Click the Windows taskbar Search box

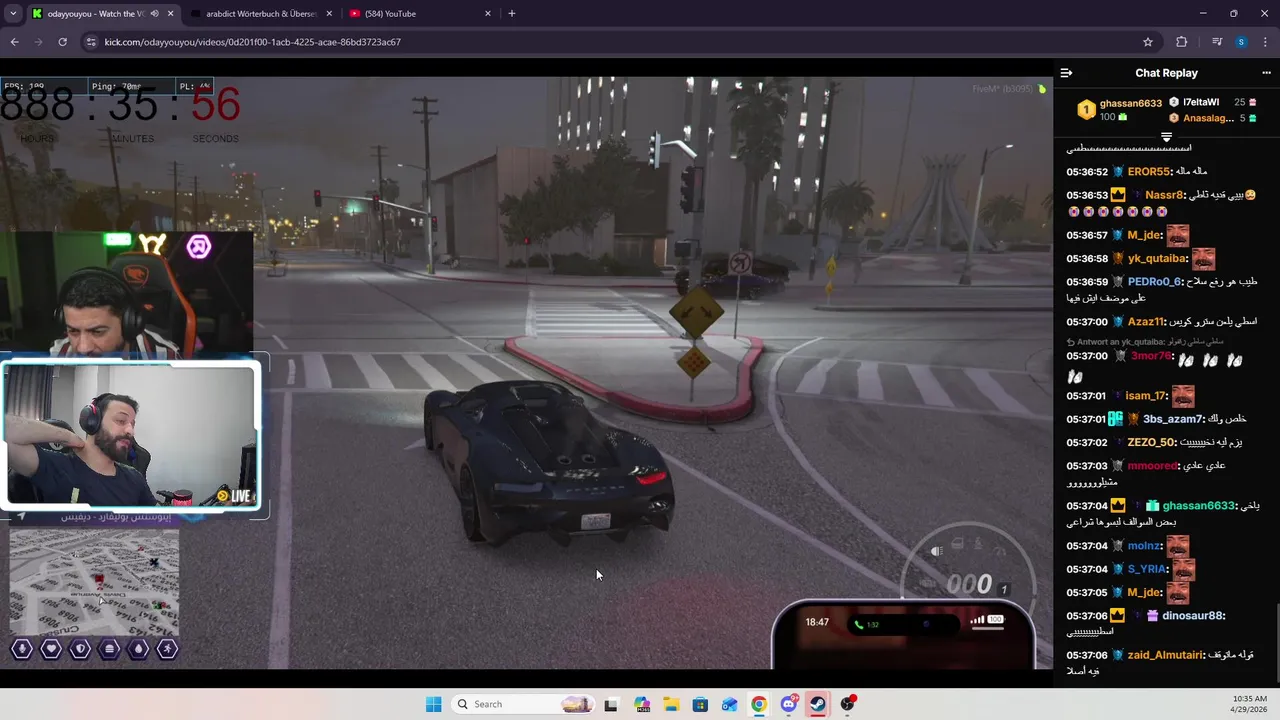pyautogui.click(x=521, y=704)
